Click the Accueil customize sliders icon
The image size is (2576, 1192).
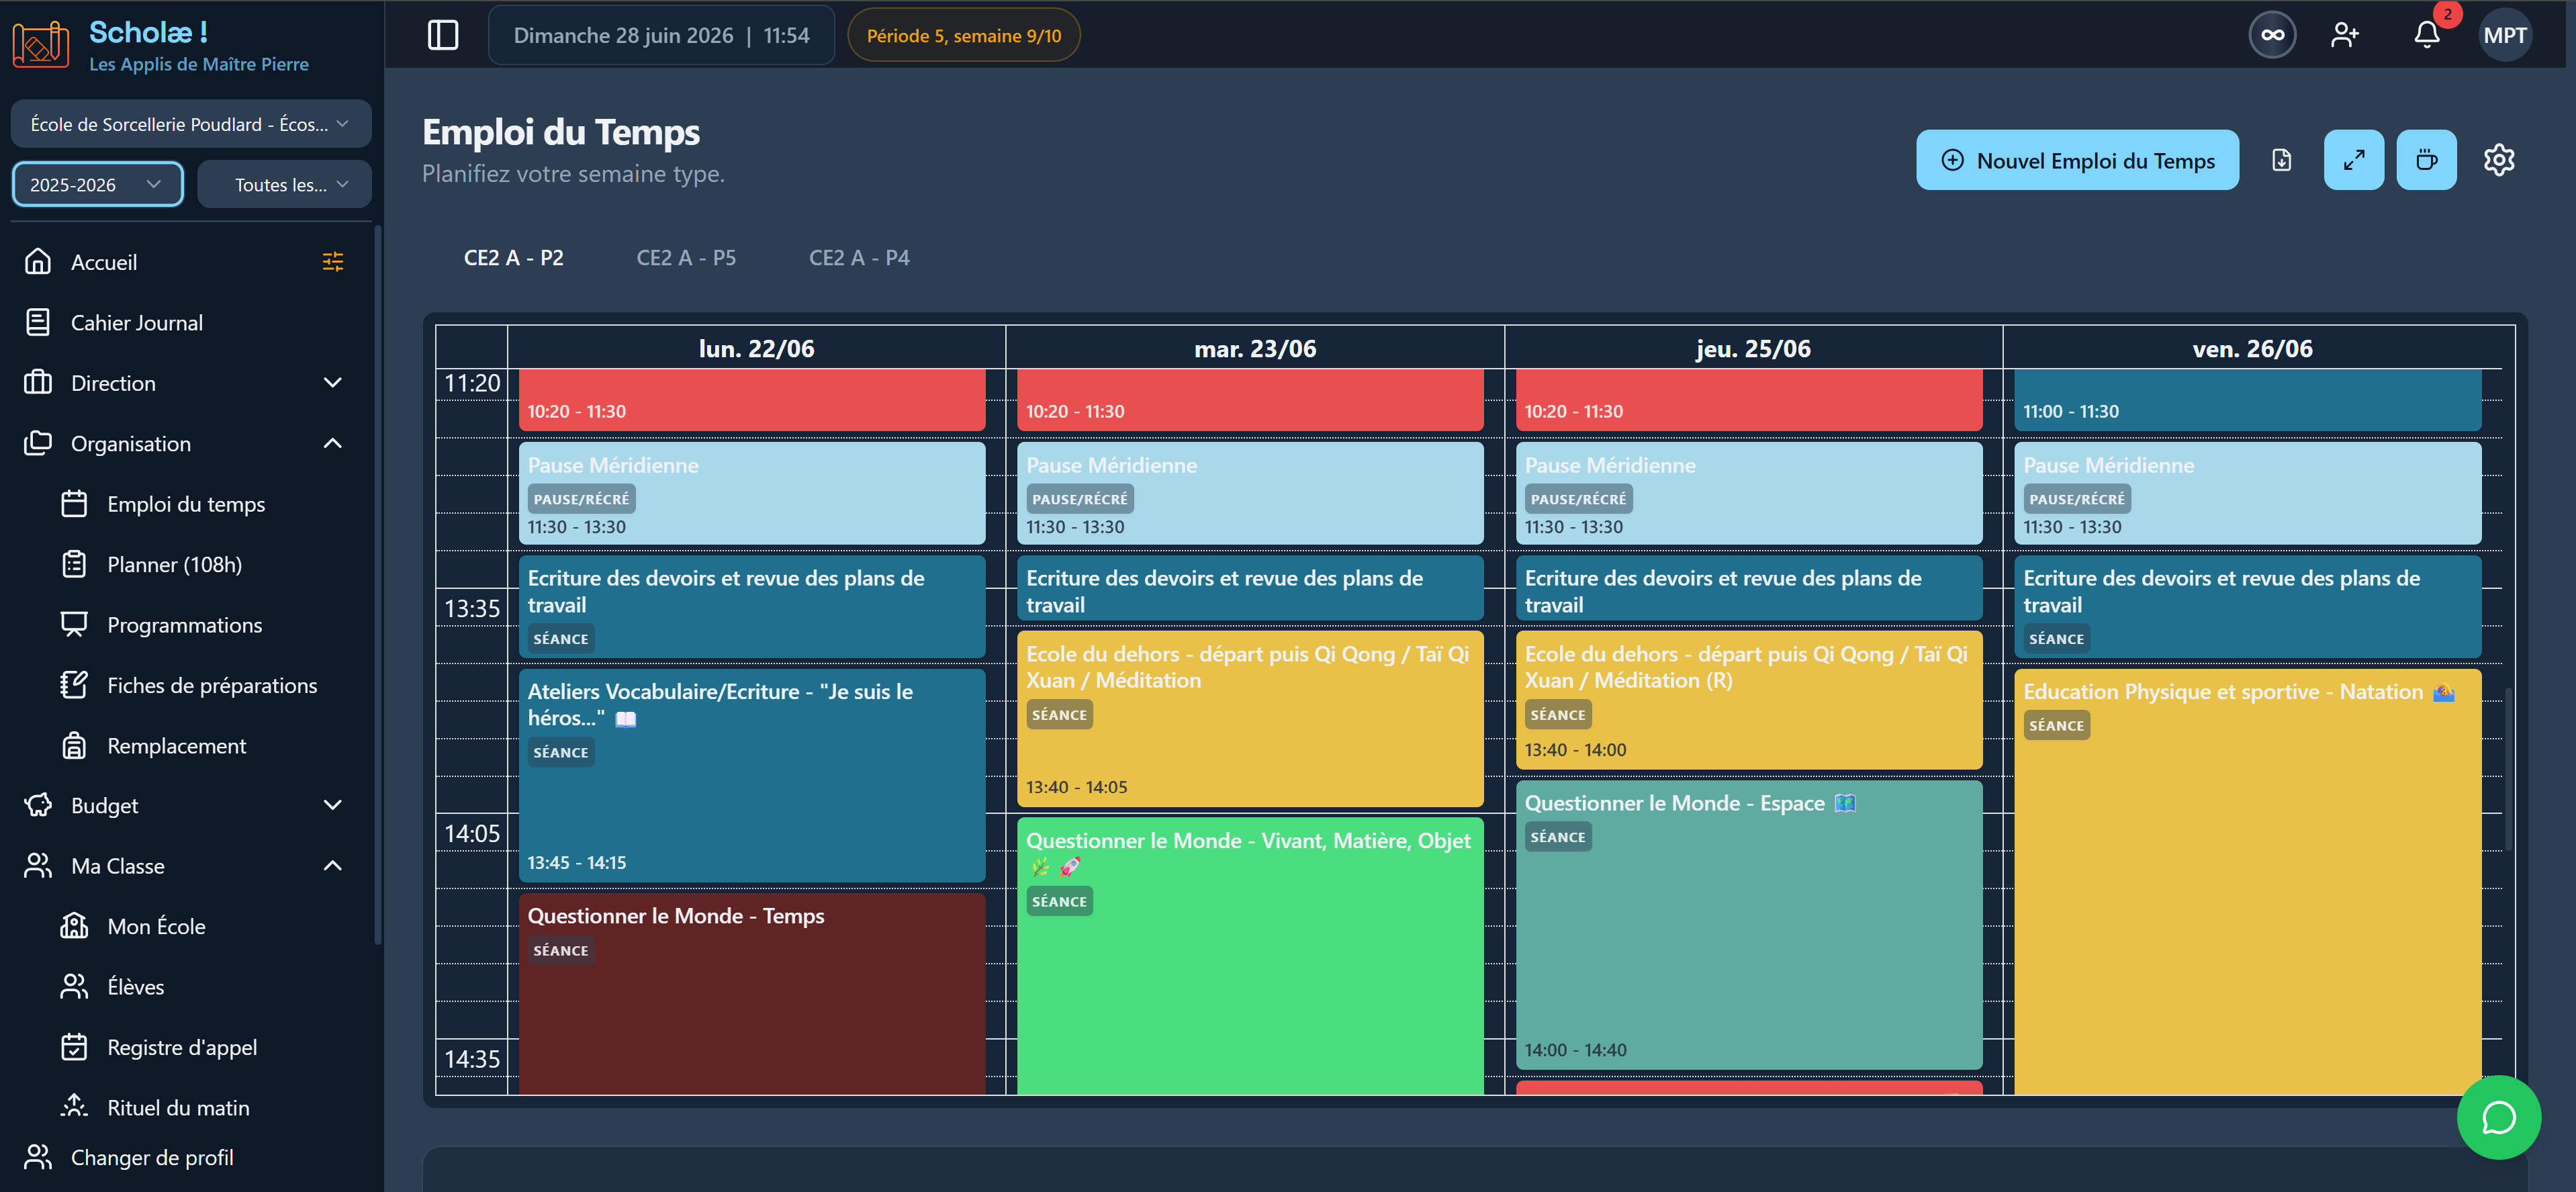pyautogui.click(x=333, y=262)
